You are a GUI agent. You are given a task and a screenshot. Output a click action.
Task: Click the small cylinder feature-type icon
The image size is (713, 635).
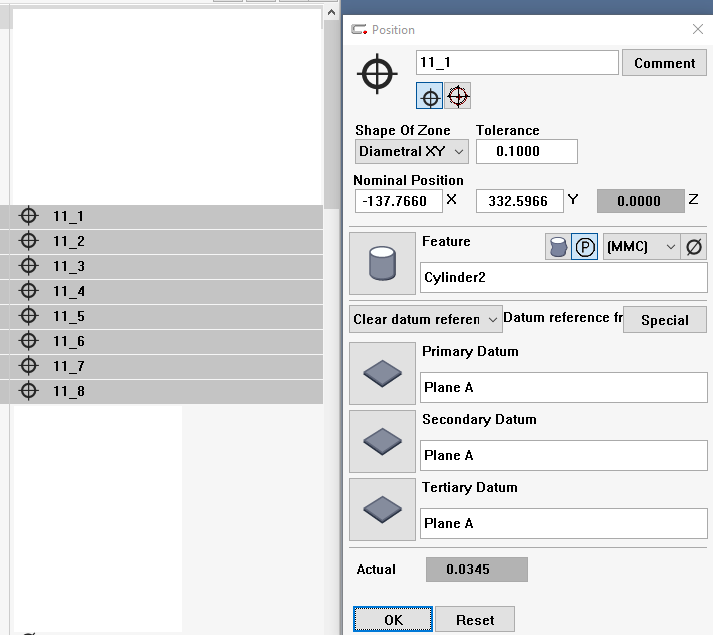(x=558, y=247)
